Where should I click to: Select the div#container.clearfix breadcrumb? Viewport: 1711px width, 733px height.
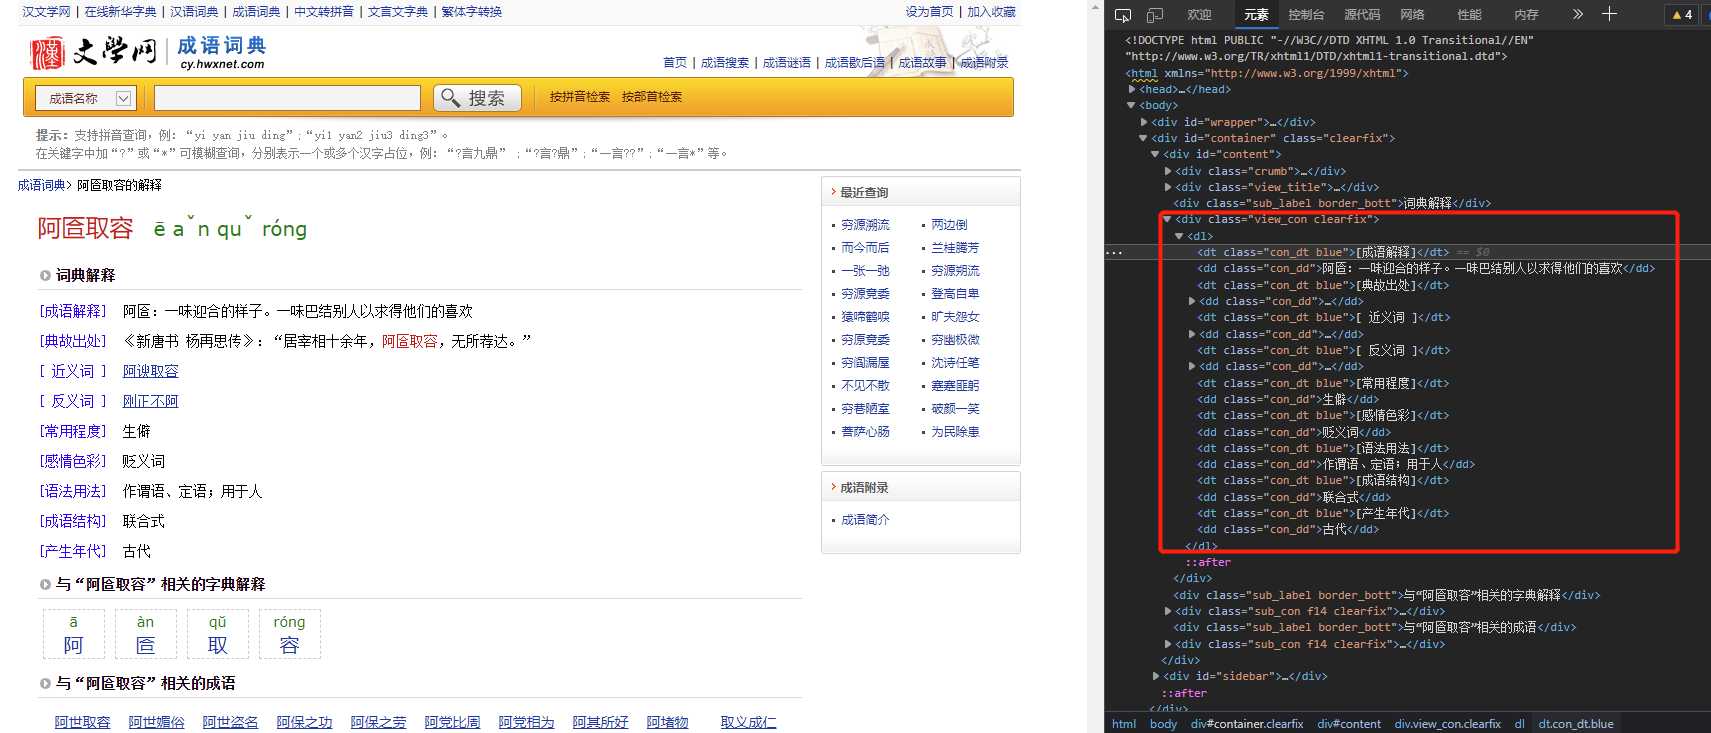[x=1247, y=724]
